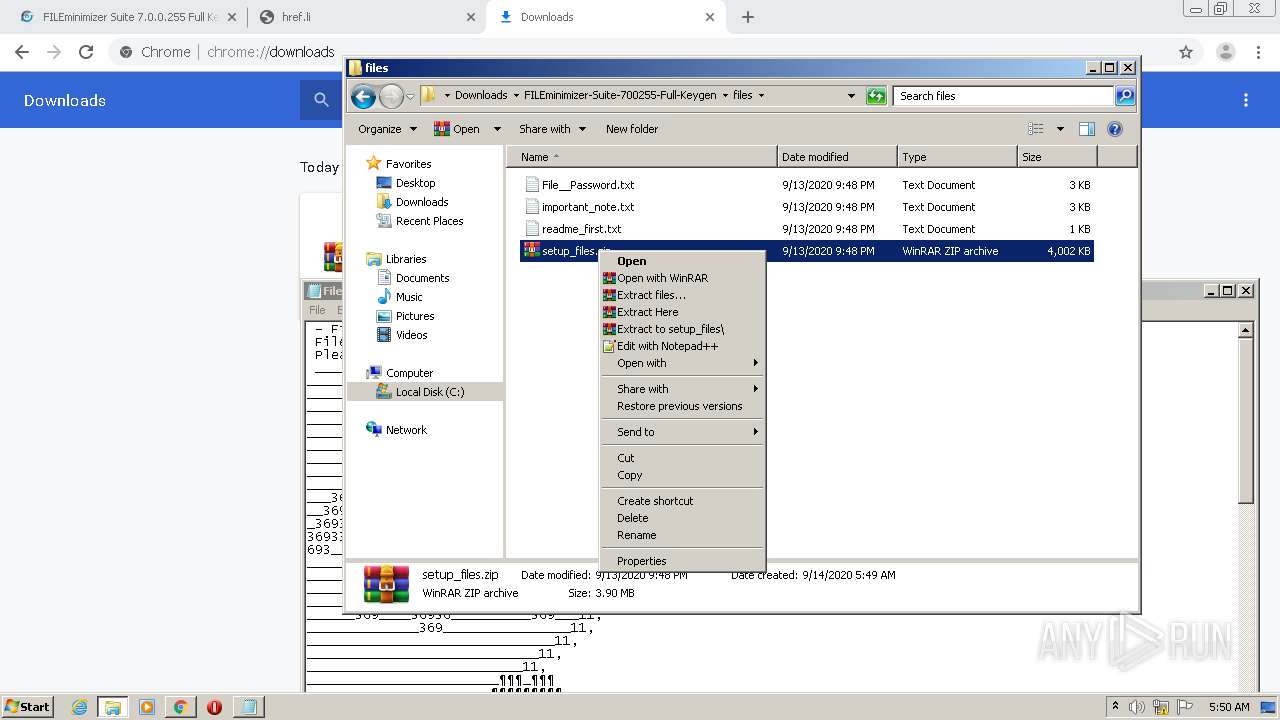Click the Chrome back arrow
The image size is (1280, 720).
coord(22,52)
